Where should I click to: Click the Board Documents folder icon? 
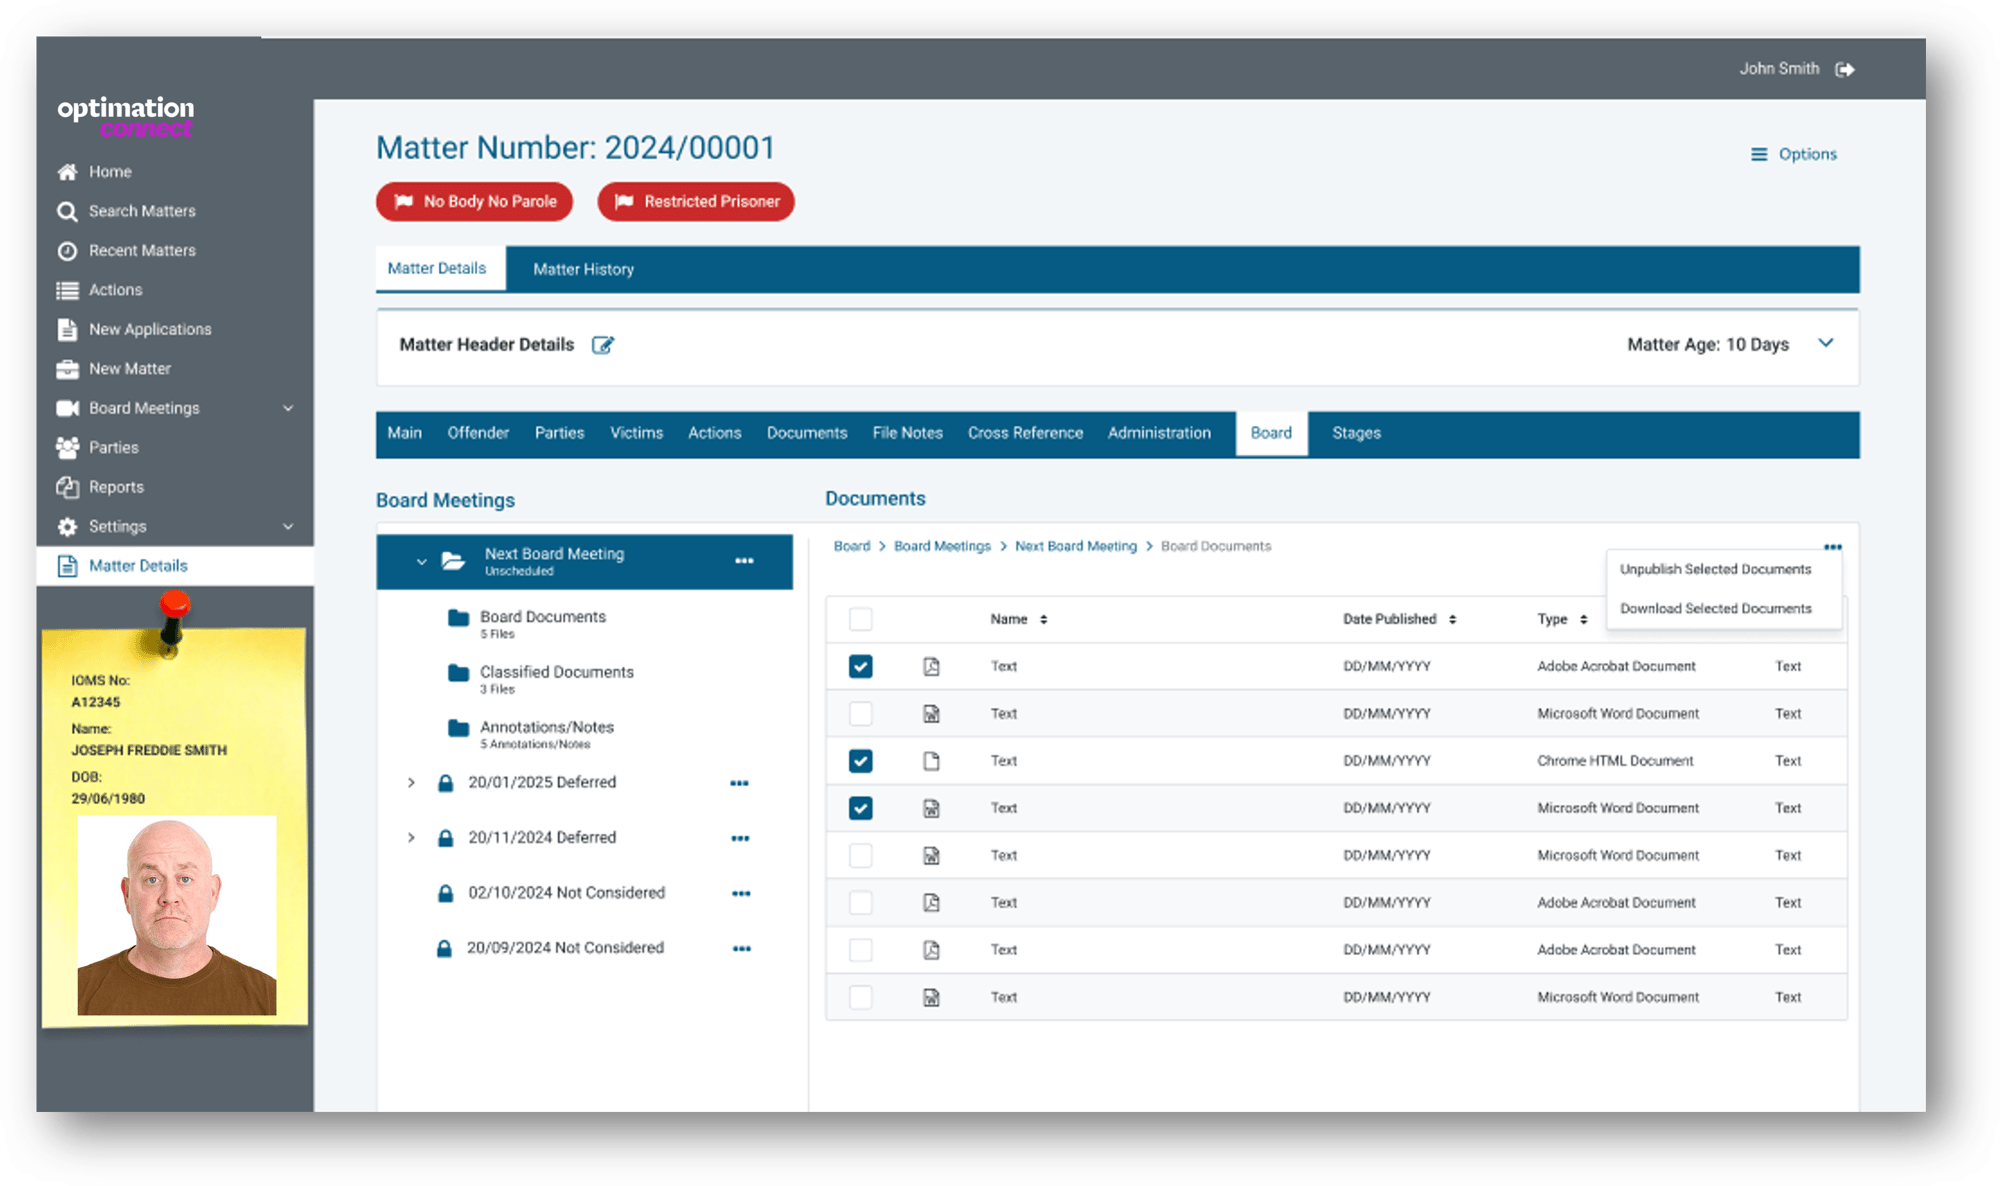458,618
